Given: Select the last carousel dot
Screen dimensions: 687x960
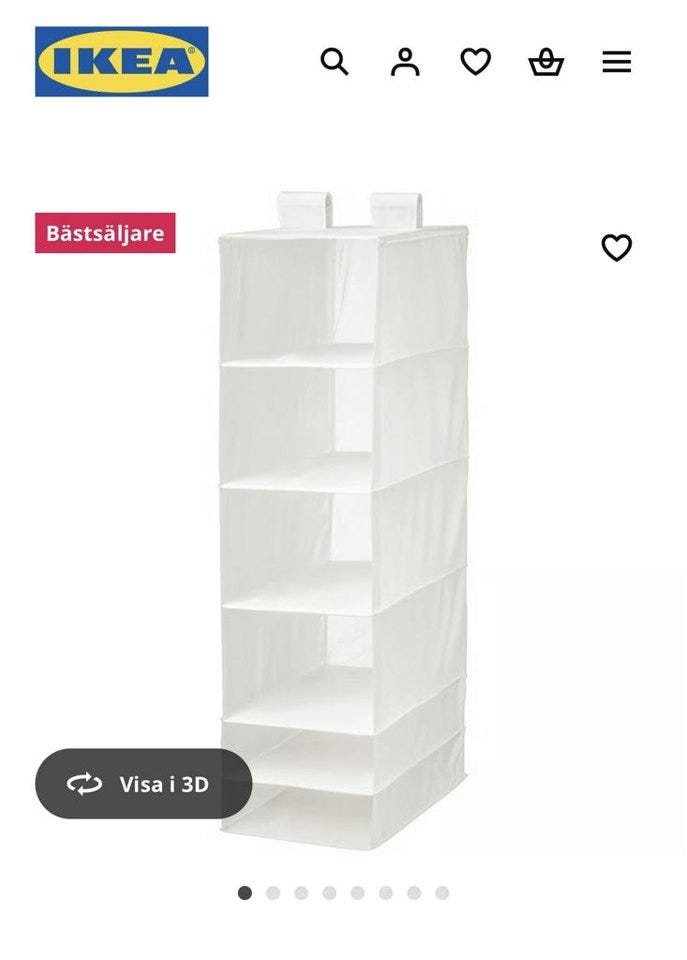Looking at the screenshot, I should pos(442,893).
